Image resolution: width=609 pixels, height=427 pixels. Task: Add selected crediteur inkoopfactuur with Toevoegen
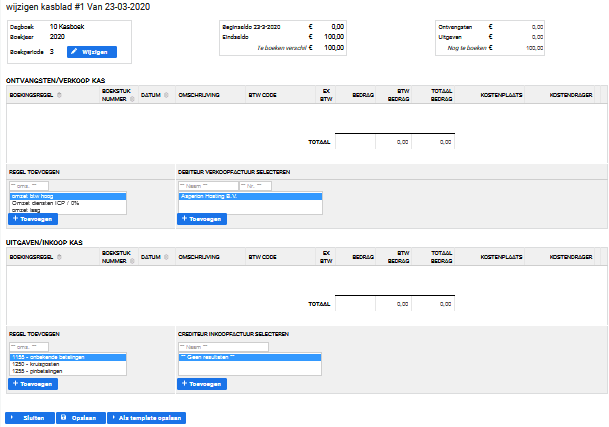click(x=202, y=384)
